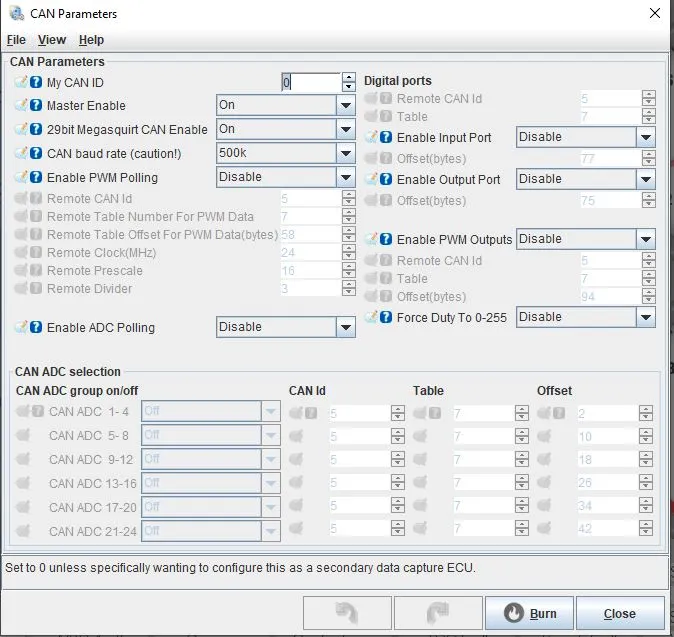Screen dimensions: 674x637
Task: Open help for Force Duty To 0-255
Action: pyautogui.click(x=386, y=317)
